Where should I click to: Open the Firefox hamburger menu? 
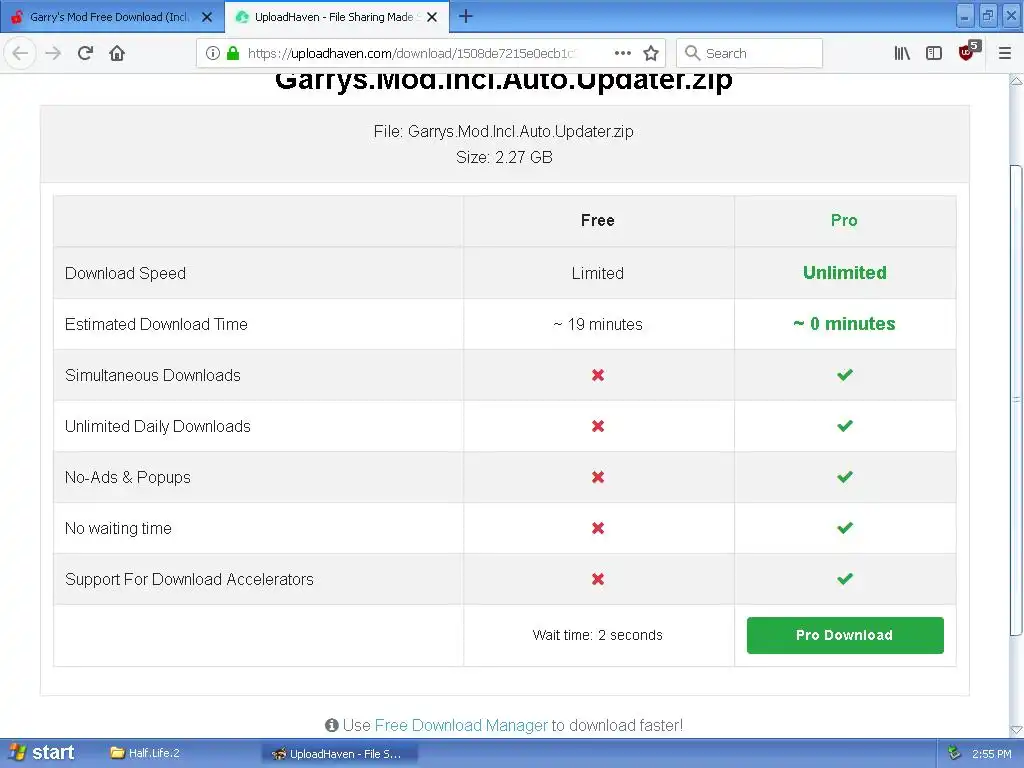(1005, 53)
